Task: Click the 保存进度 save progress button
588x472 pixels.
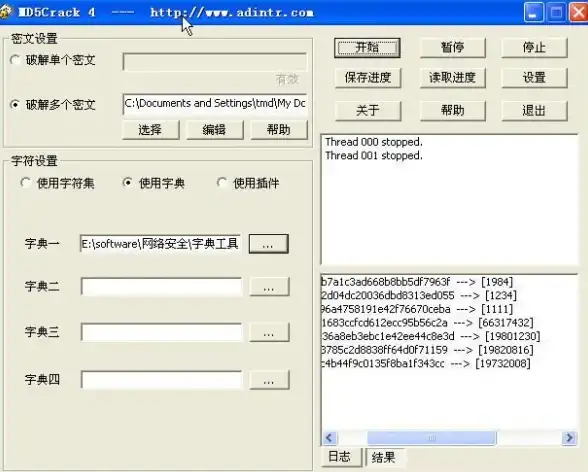Action: click(368, 78)
